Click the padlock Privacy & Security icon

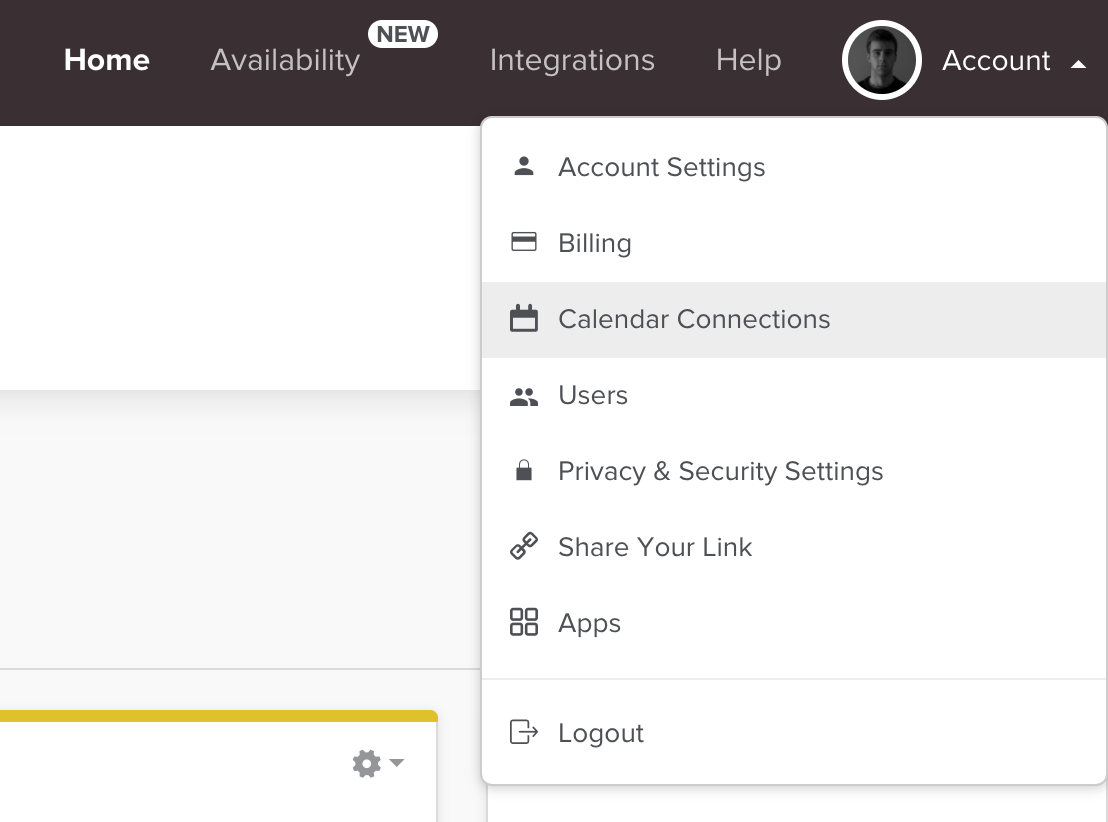(x=523, y=471)
